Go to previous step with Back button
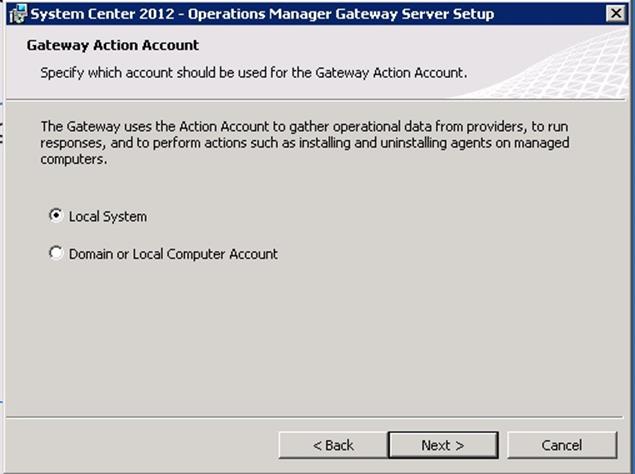This screenshot has width=635, height=474. (333, 445)
